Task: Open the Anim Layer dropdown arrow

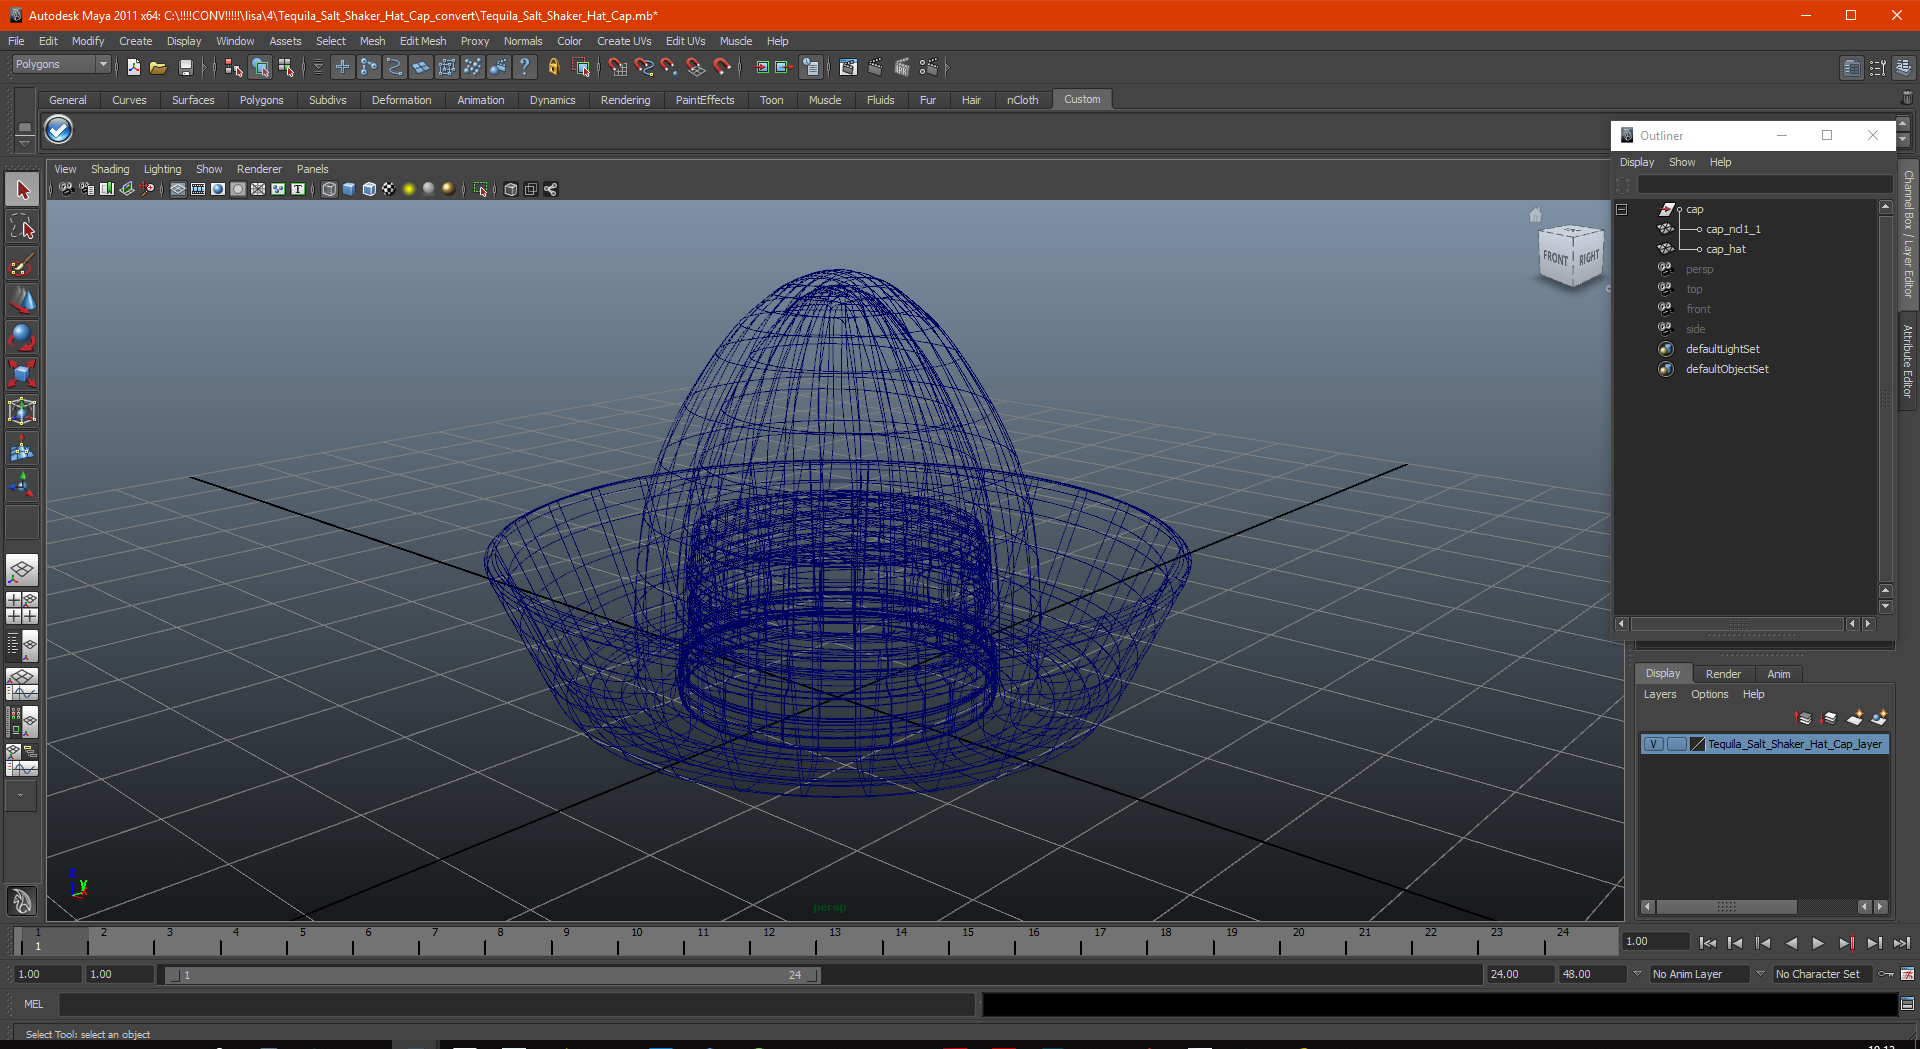Action: tap(1637, 973)
